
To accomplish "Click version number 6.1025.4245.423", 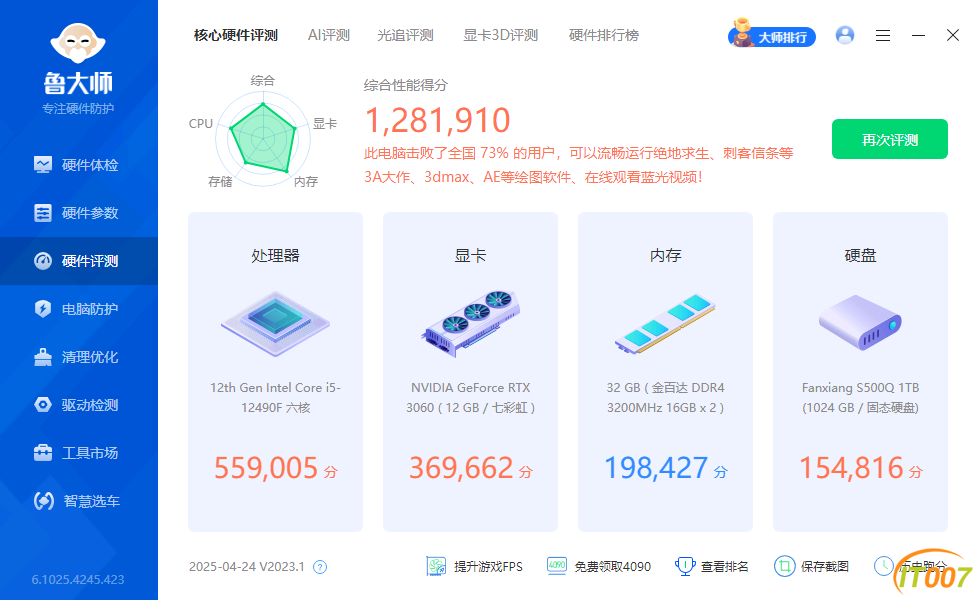I will (x=78, y=579).
